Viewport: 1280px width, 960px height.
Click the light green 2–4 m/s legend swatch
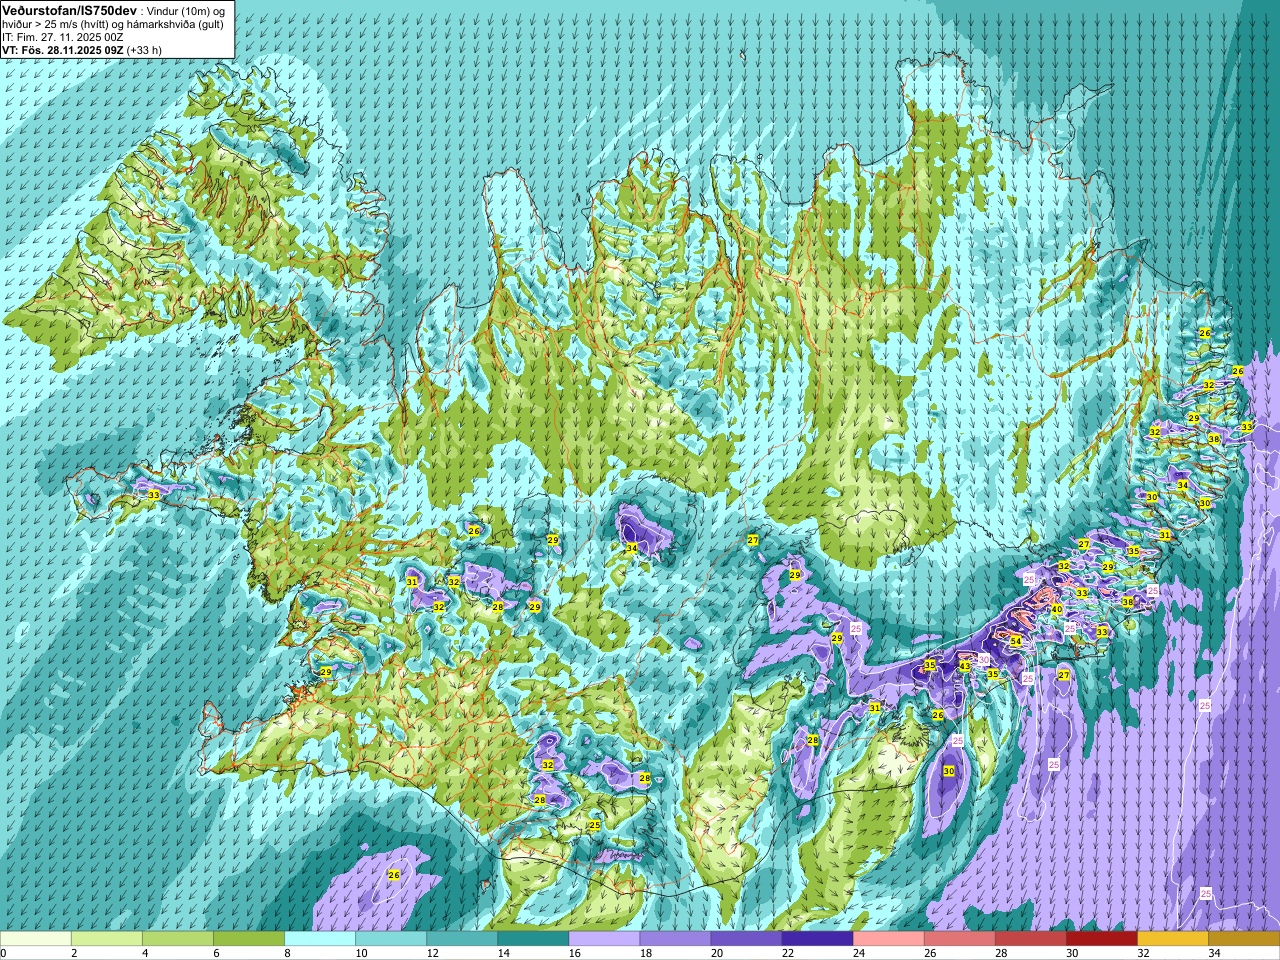click(107, 939)
